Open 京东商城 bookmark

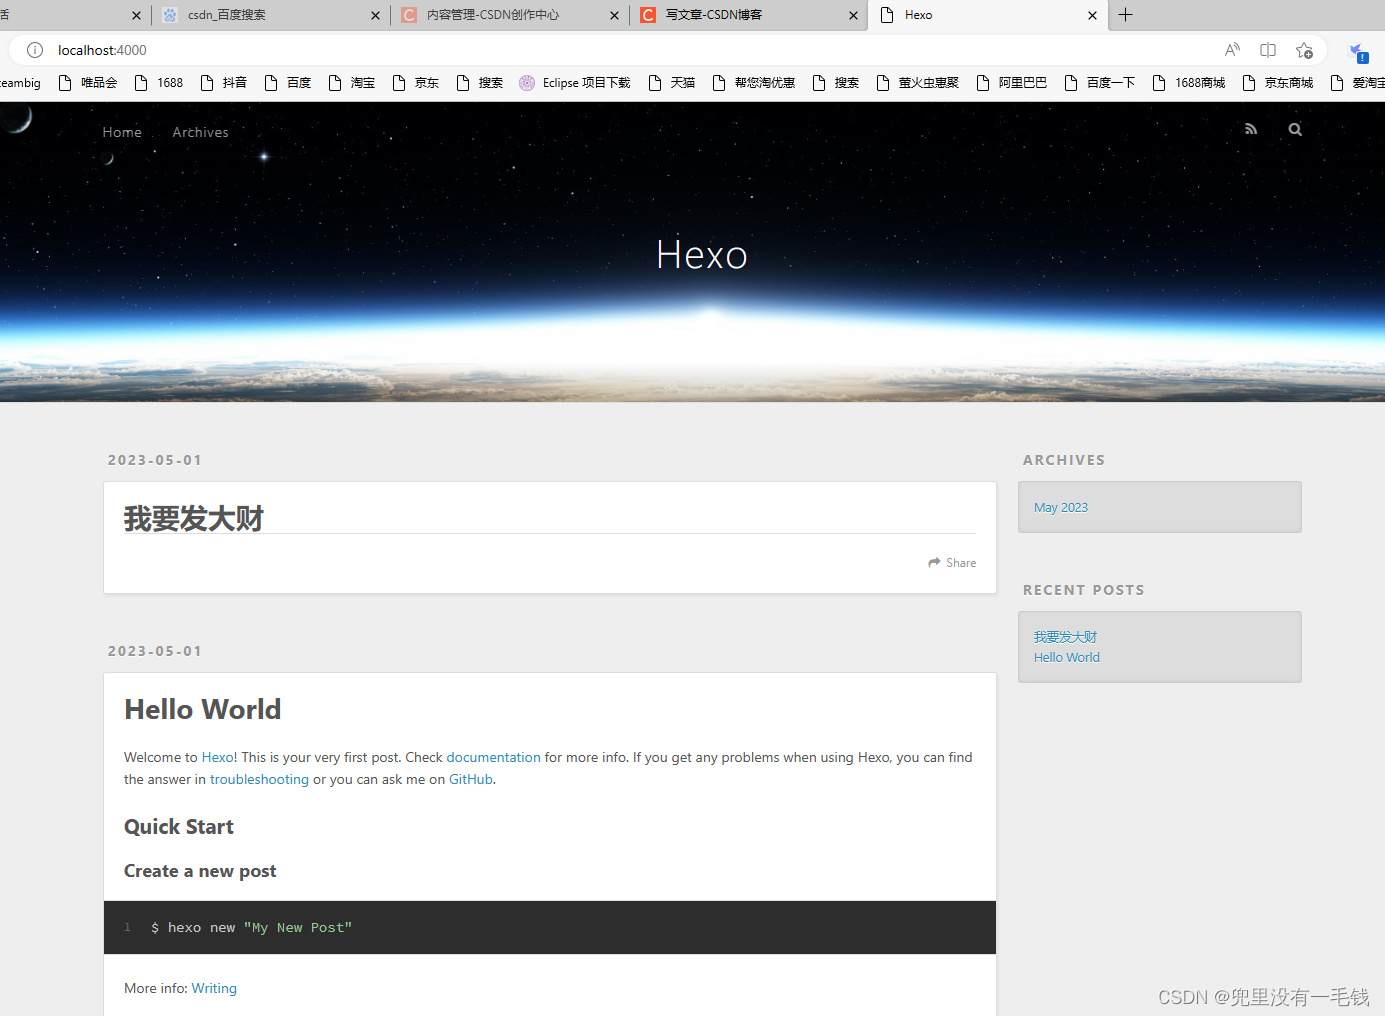[1278, 83]
